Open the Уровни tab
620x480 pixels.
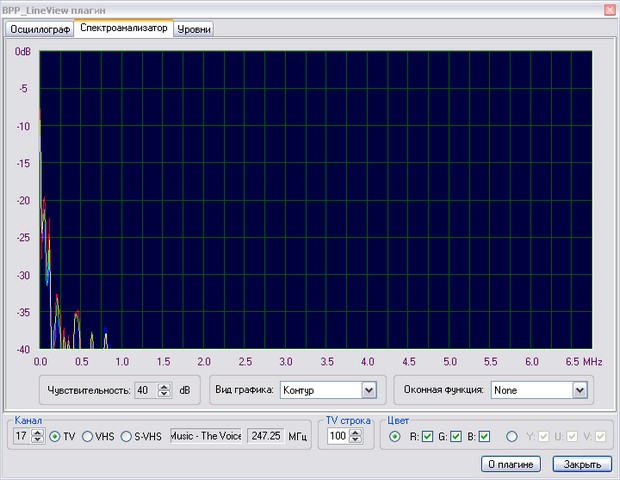(193, 29)
